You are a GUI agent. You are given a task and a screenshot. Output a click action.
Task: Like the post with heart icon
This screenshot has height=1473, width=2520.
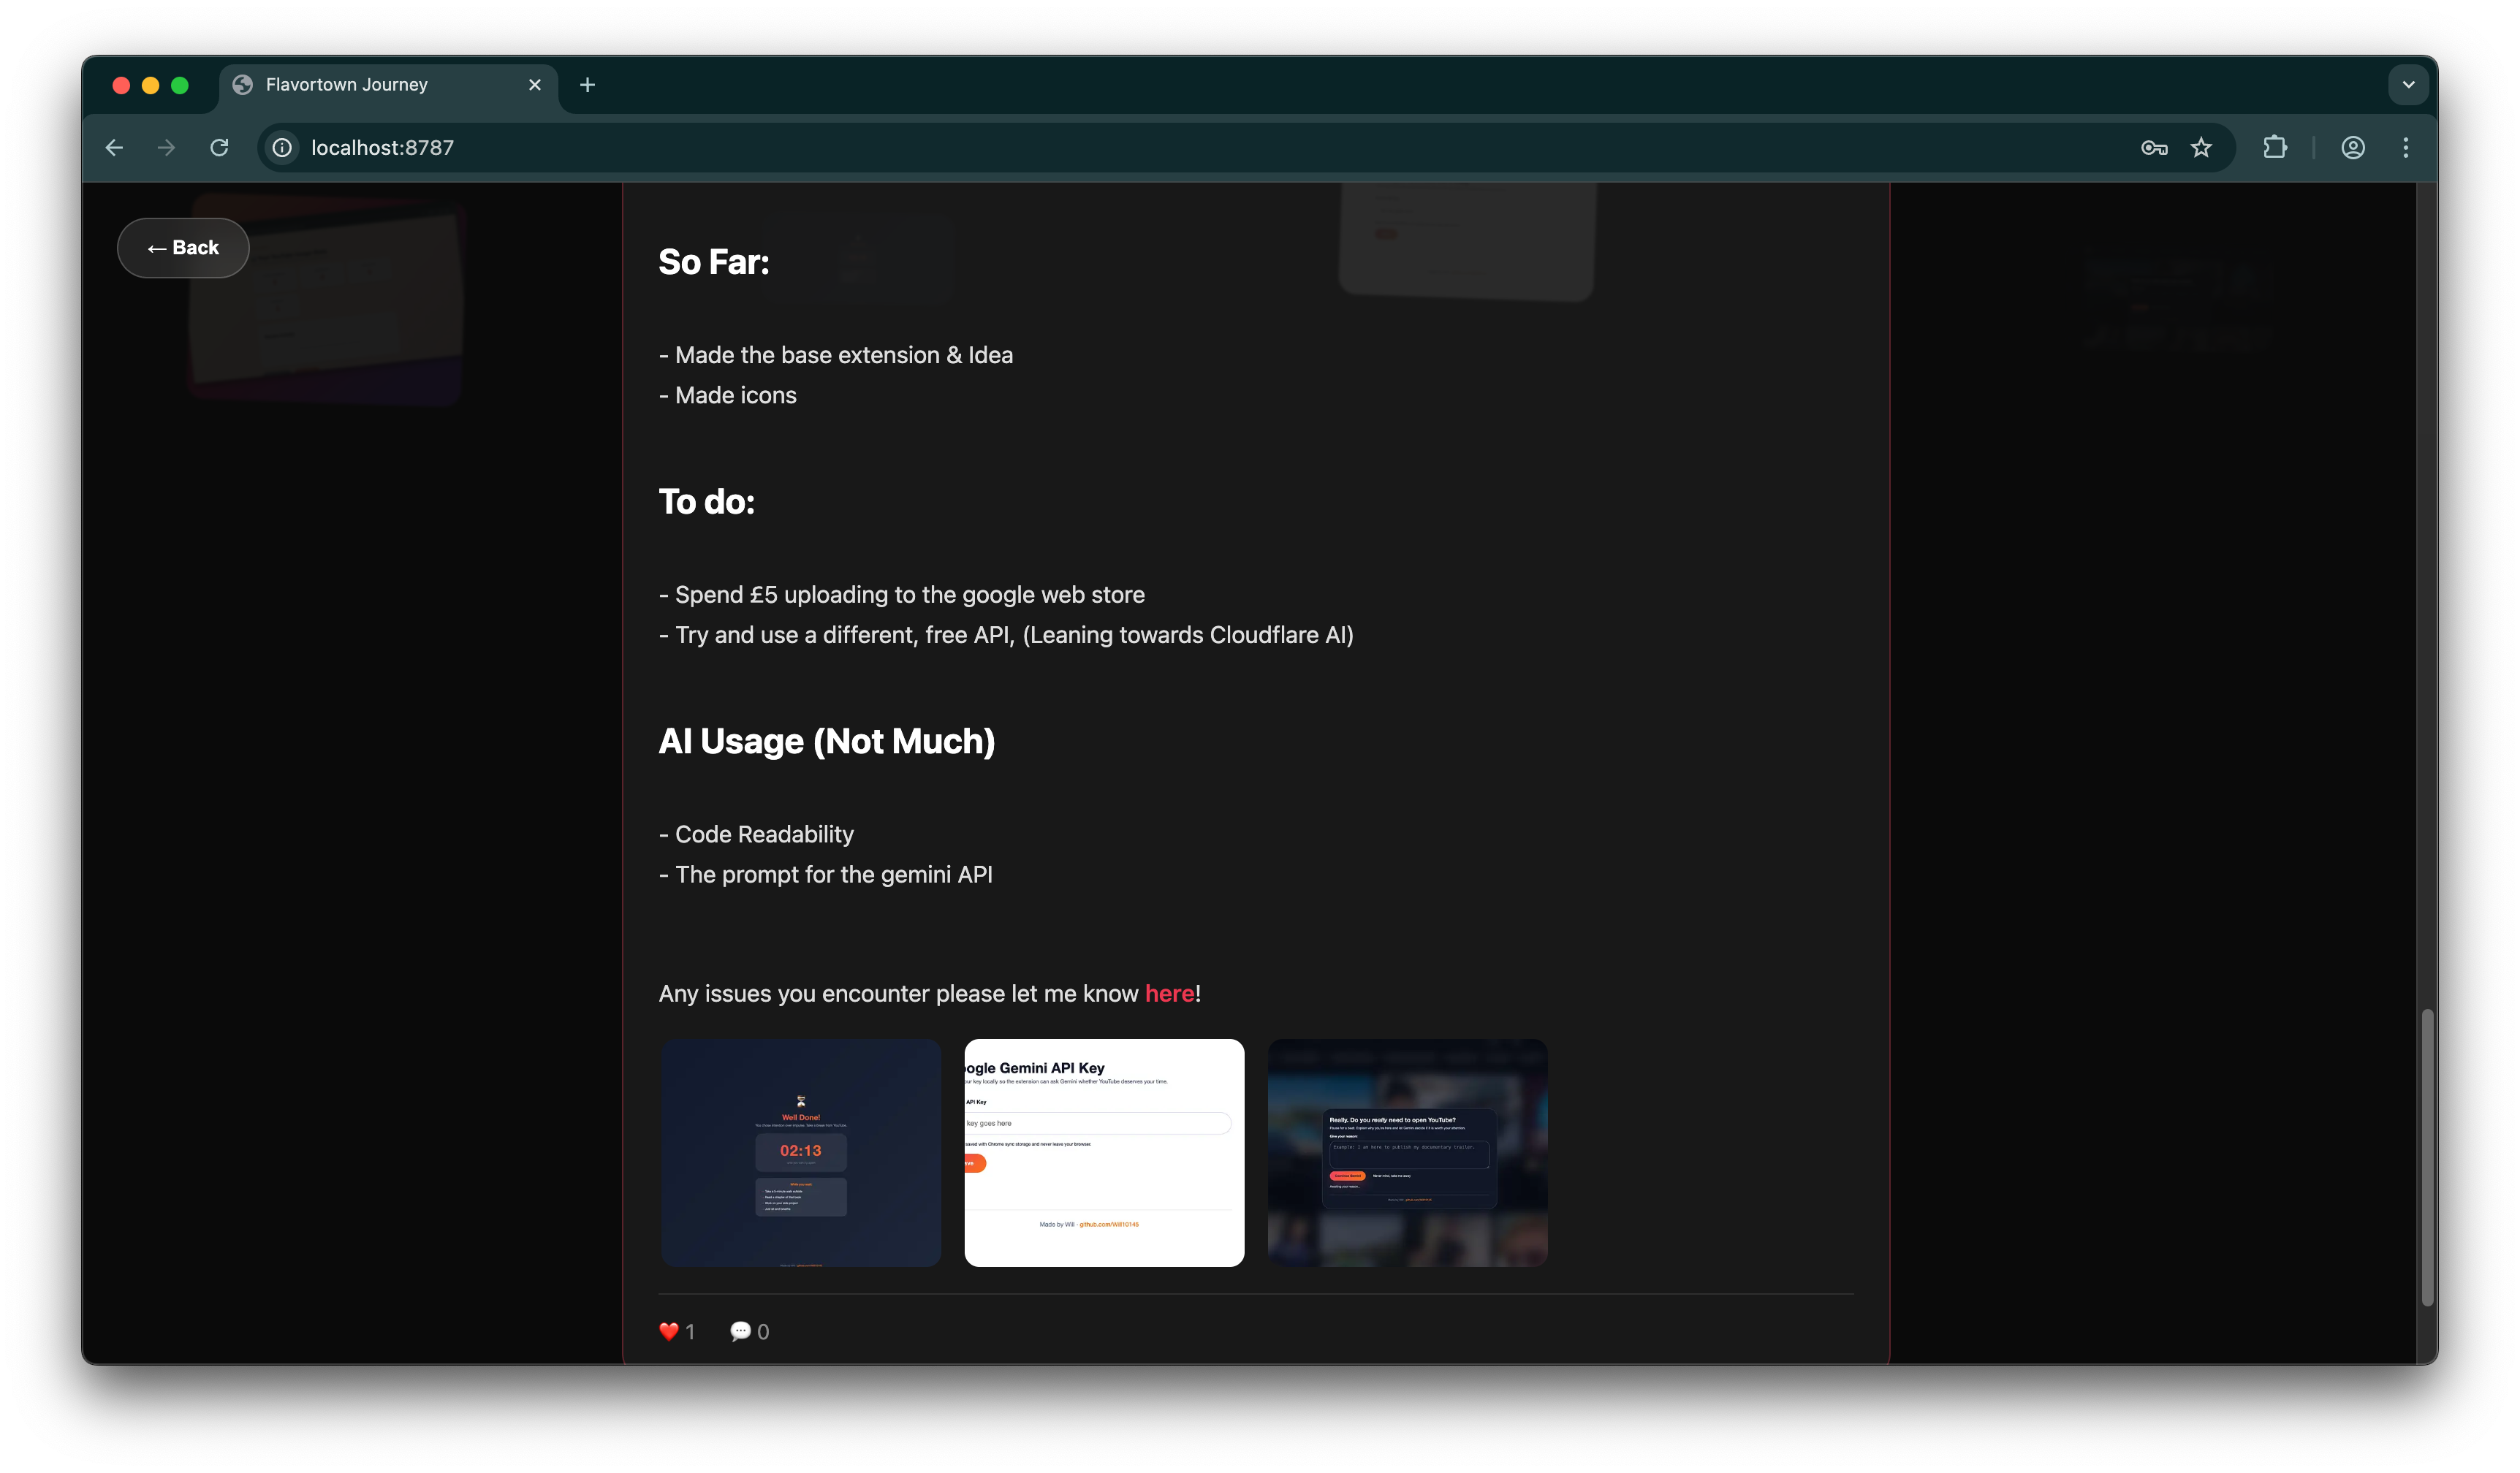pyautogui.click(x=669, y=1331)
